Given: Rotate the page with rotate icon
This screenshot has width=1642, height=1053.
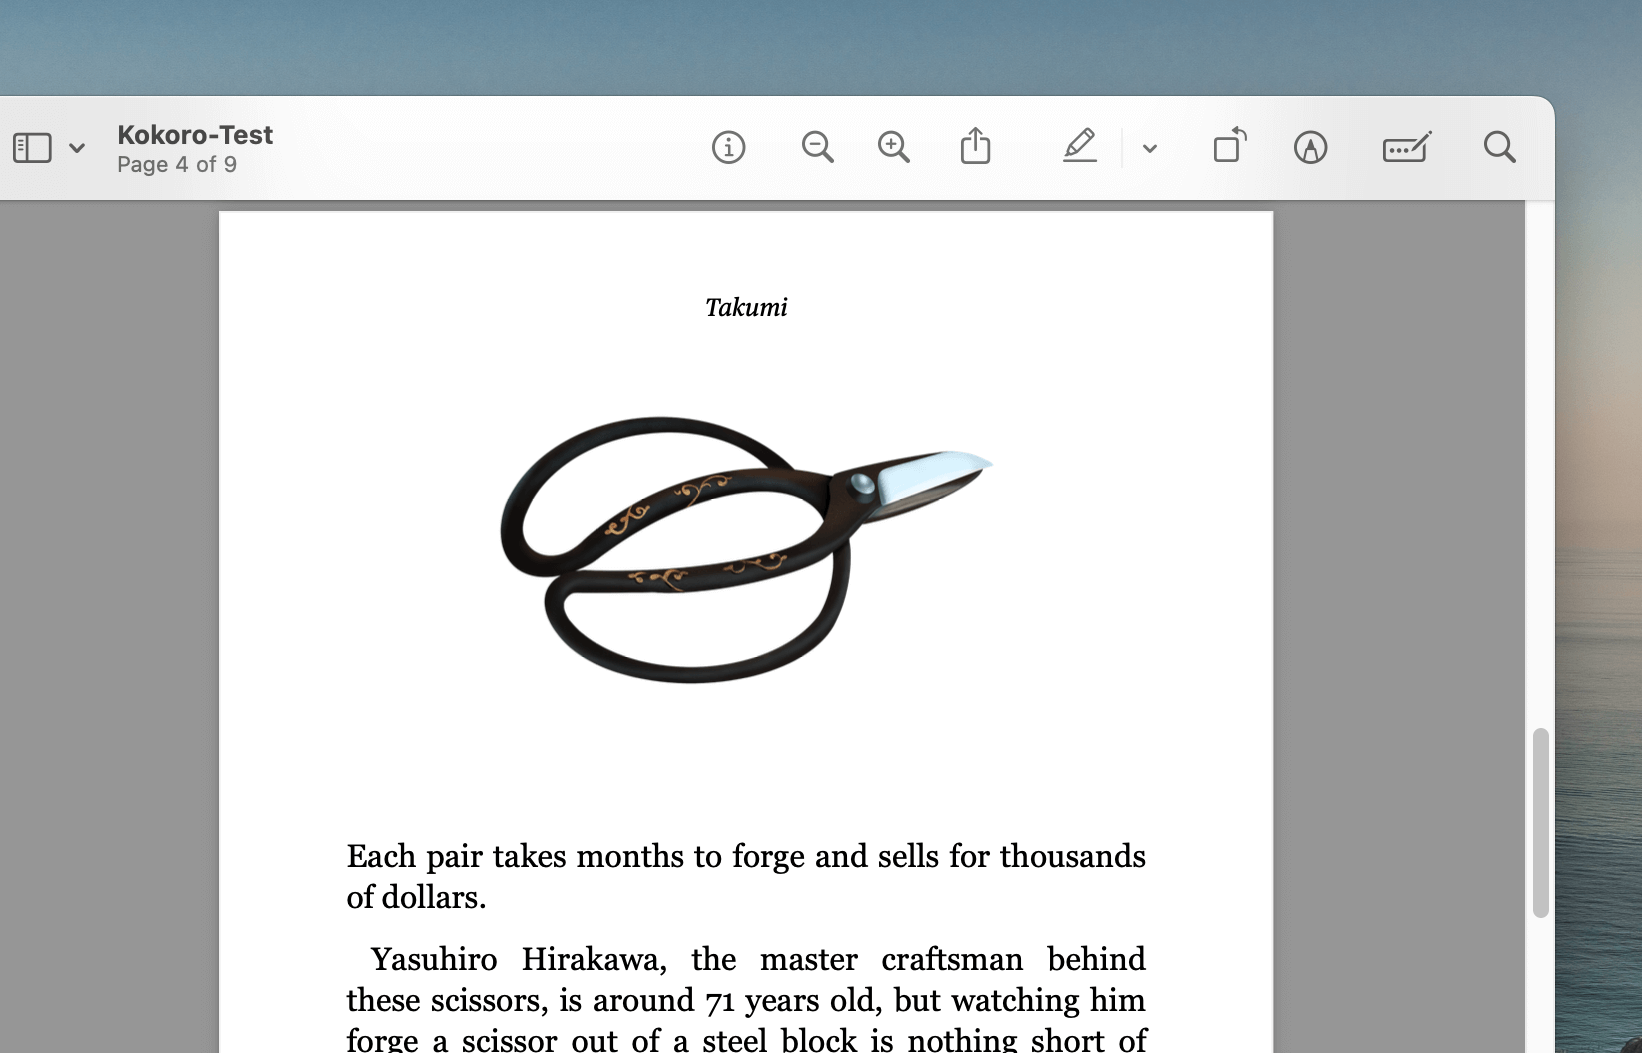Looking at the screenshot, I should (1229, 146).
